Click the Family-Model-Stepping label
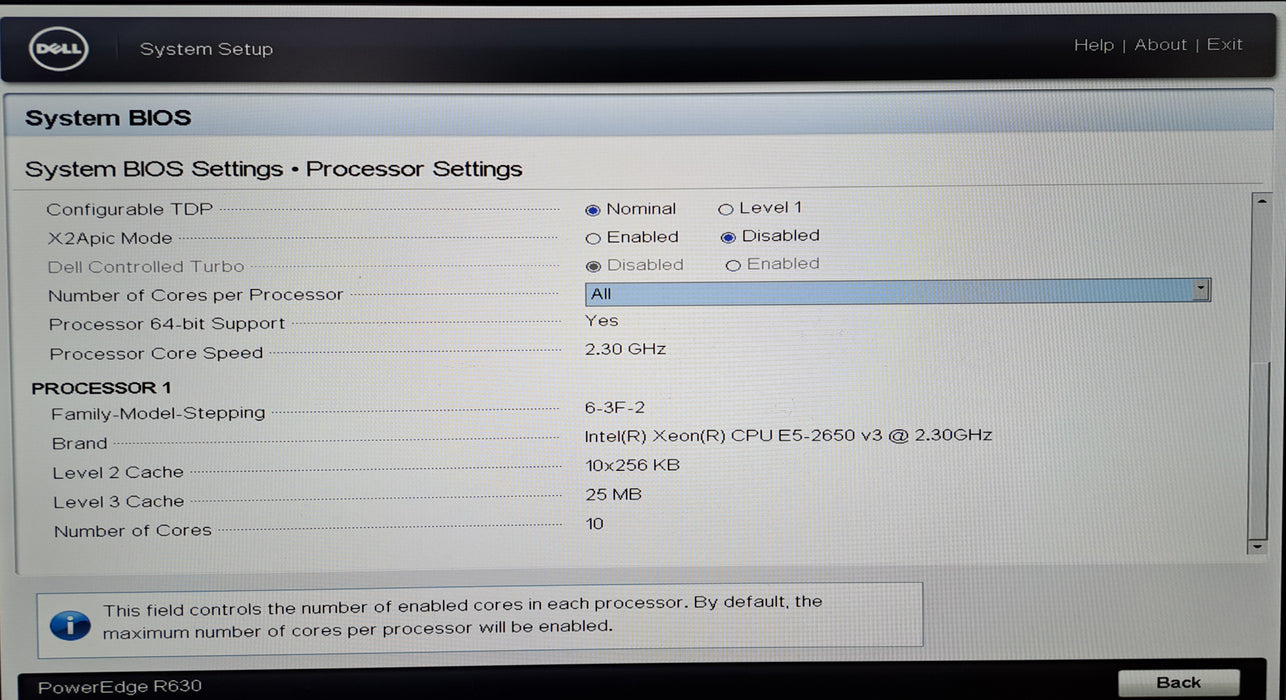Viewport: 1286px width, 700px height. pyautogui.click(x=158, y=413)
